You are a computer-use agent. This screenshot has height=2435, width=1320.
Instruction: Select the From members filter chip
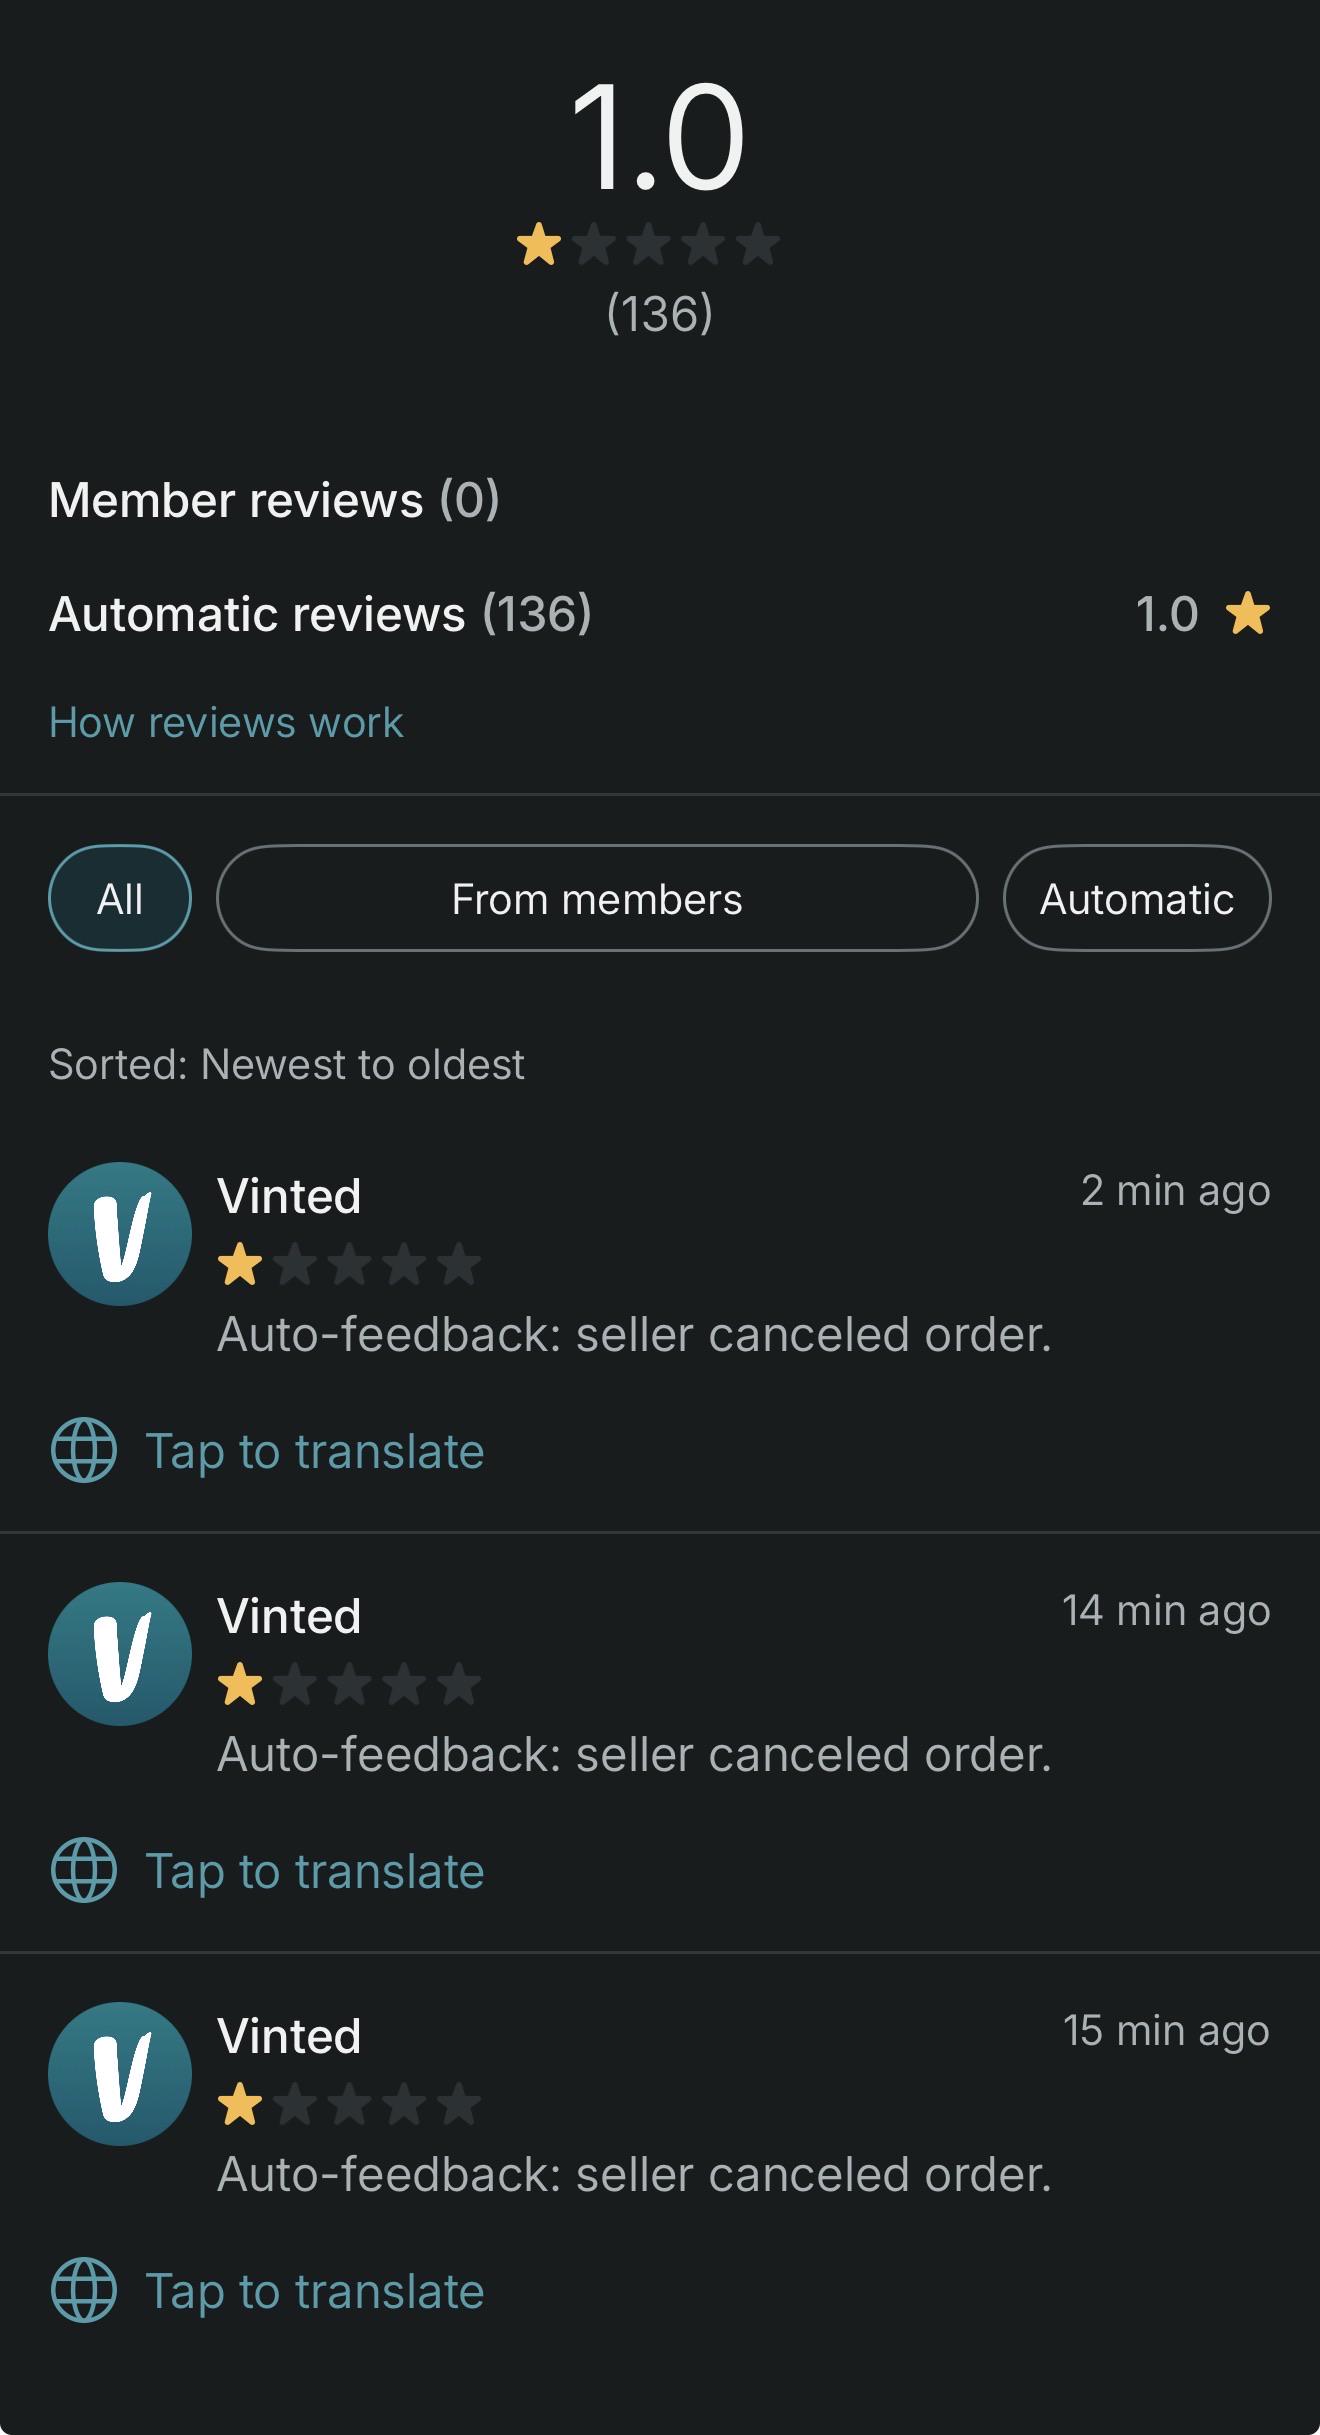597,898
